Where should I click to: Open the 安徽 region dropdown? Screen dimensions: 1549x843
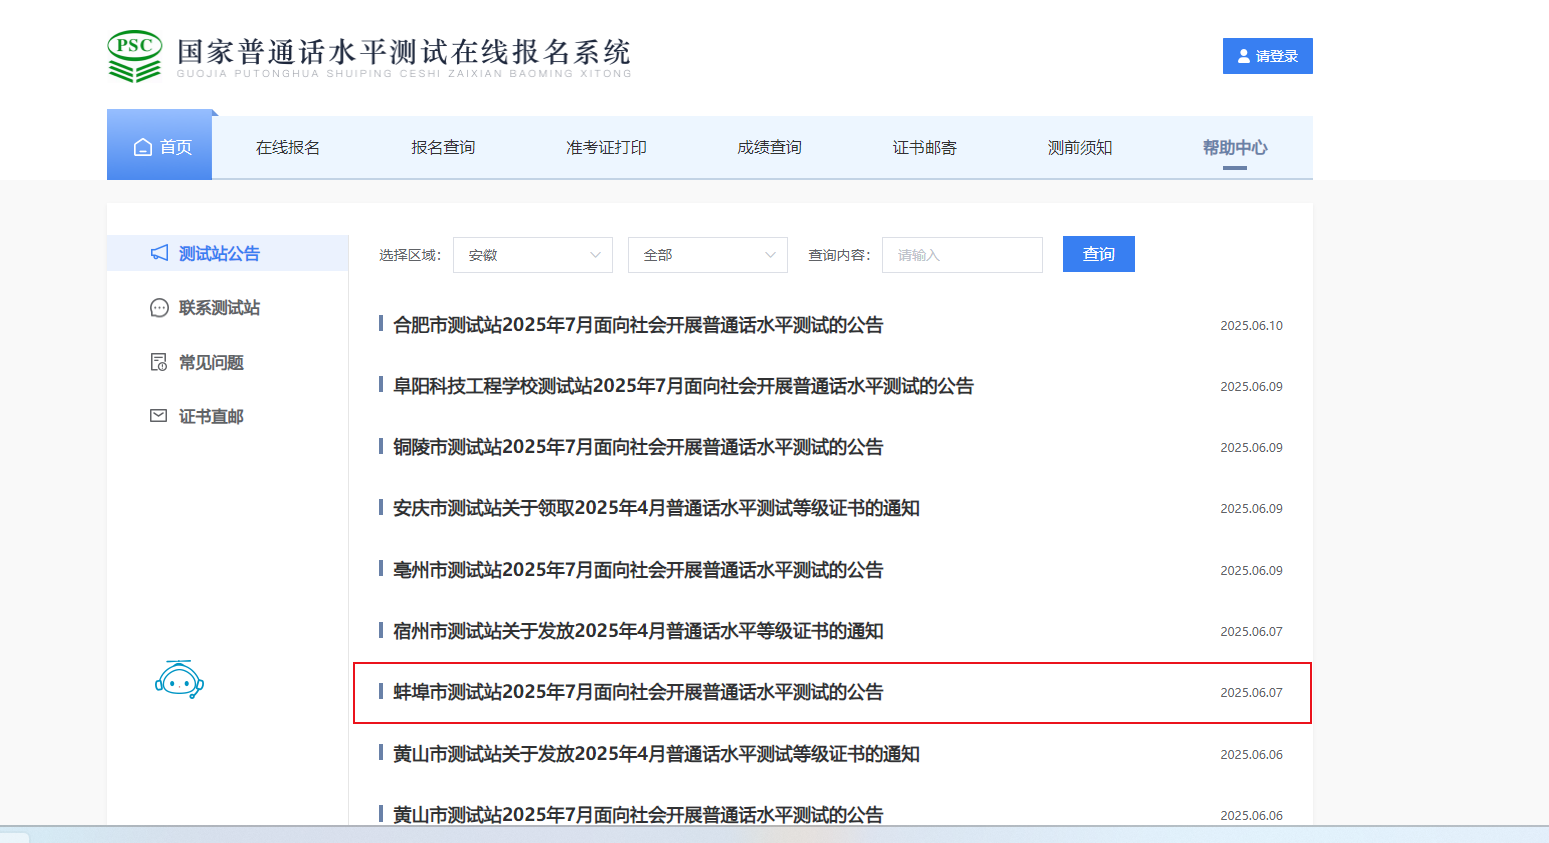[x=533, y=255]
